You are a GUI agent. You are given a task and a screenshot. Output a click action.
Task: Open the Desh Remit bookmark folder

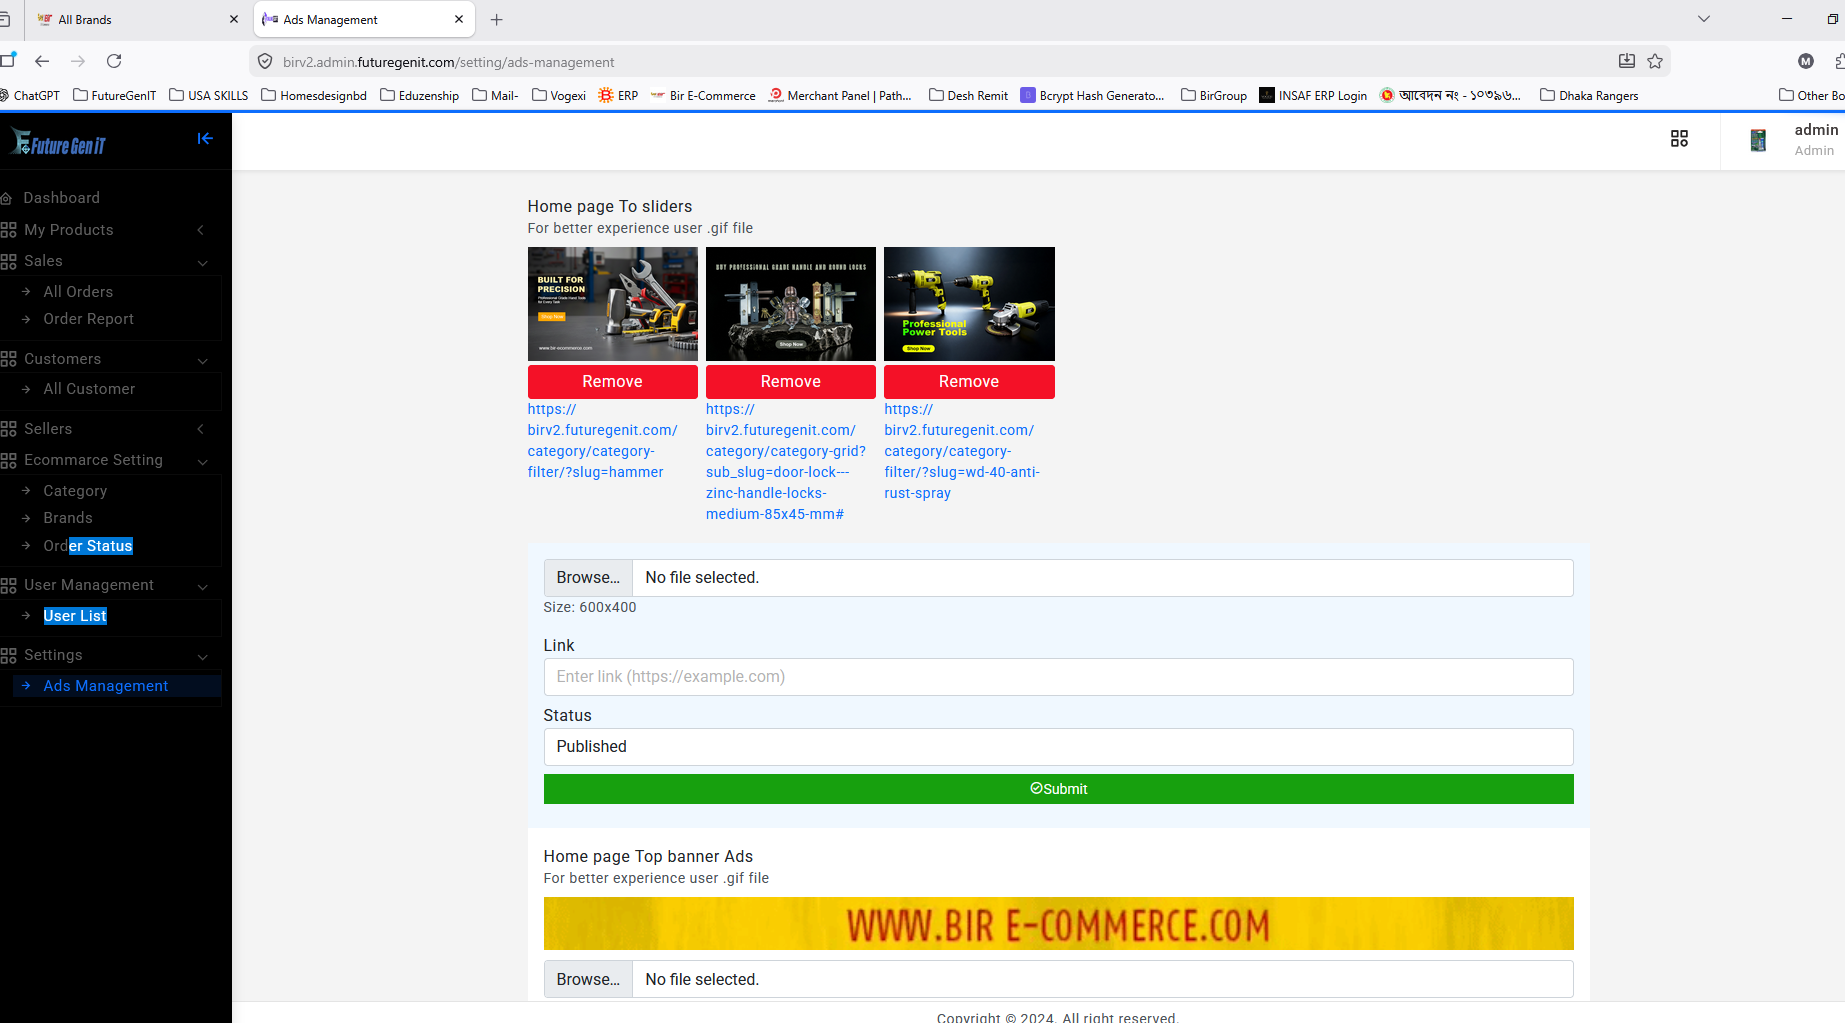click(968, 96)
